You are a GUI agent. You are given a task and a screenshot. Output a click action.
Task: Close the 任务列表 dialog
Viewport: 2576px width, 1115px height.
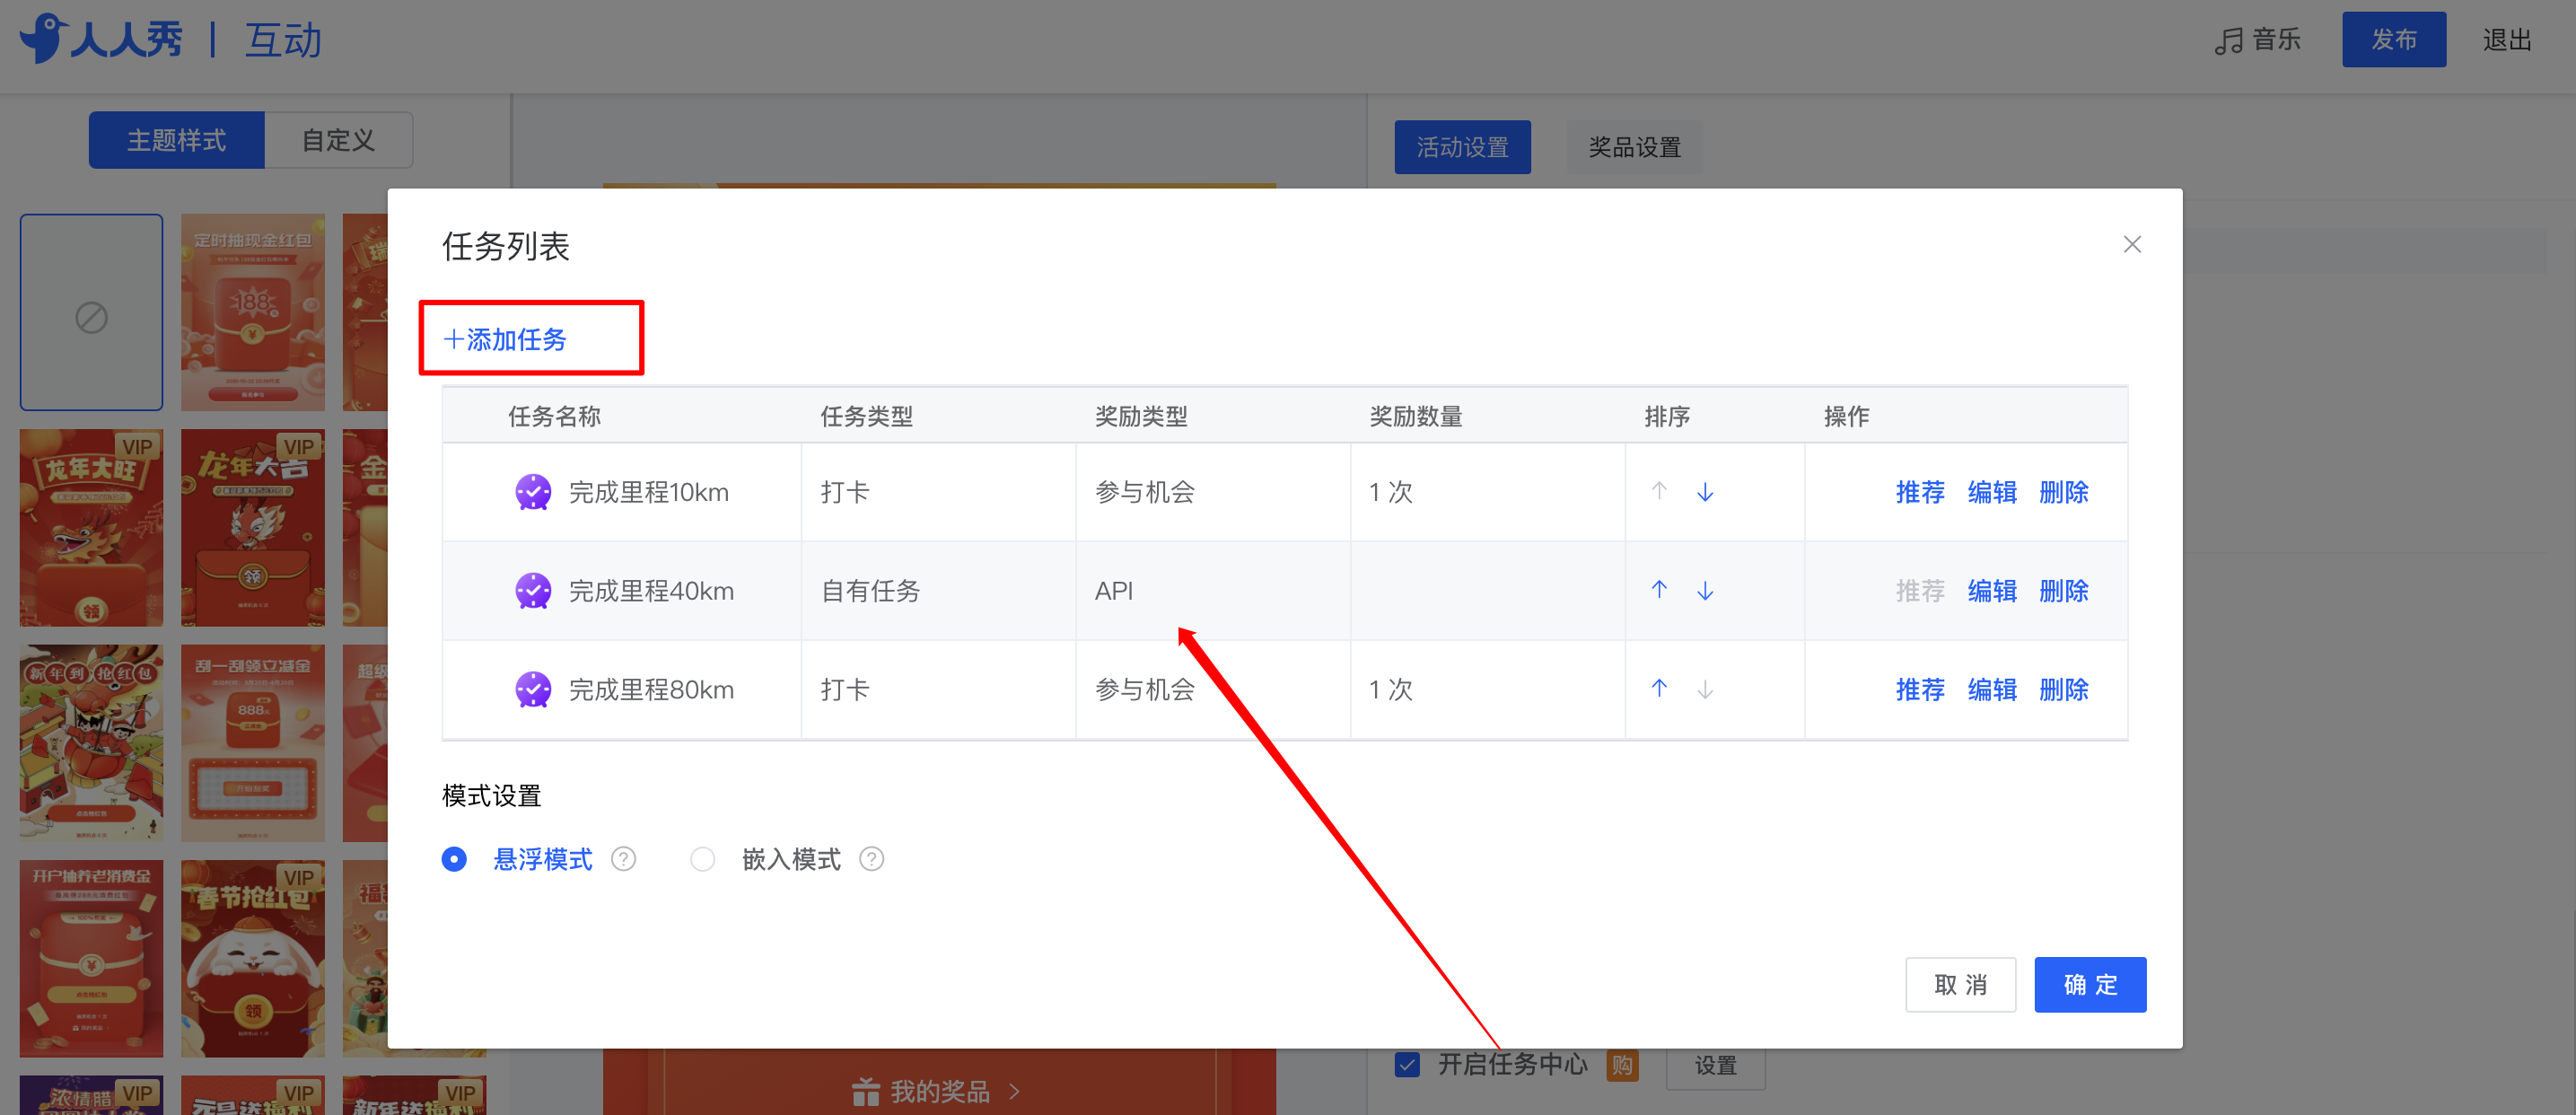2132,245
